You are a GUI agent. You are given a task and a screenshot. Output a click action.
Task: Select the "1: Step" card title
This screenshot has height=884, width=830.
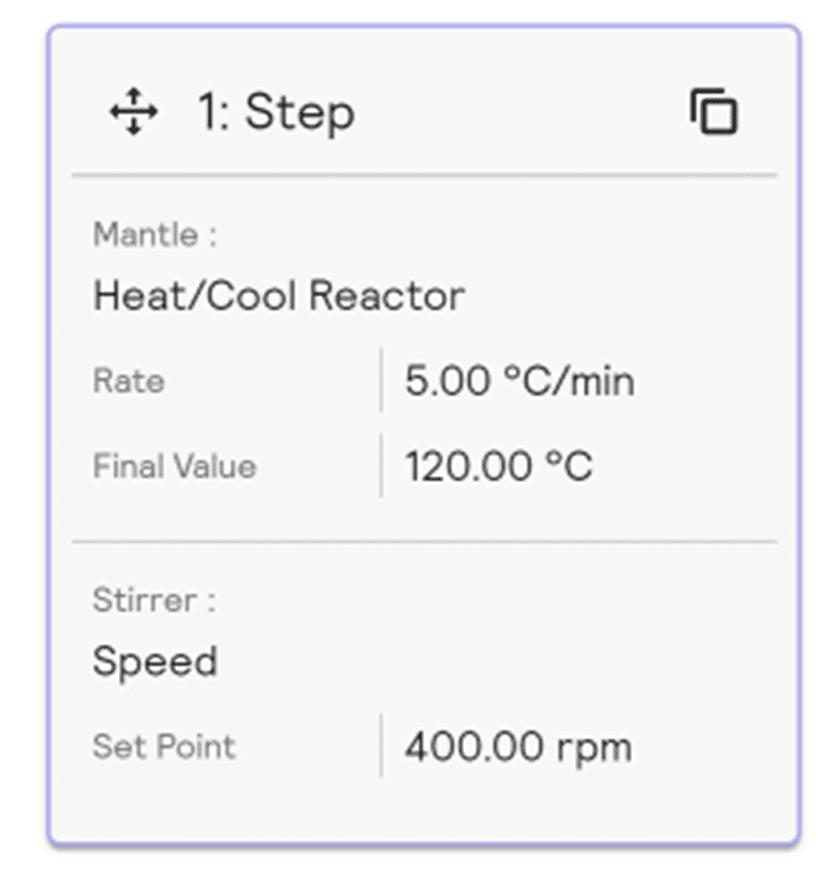275,111
